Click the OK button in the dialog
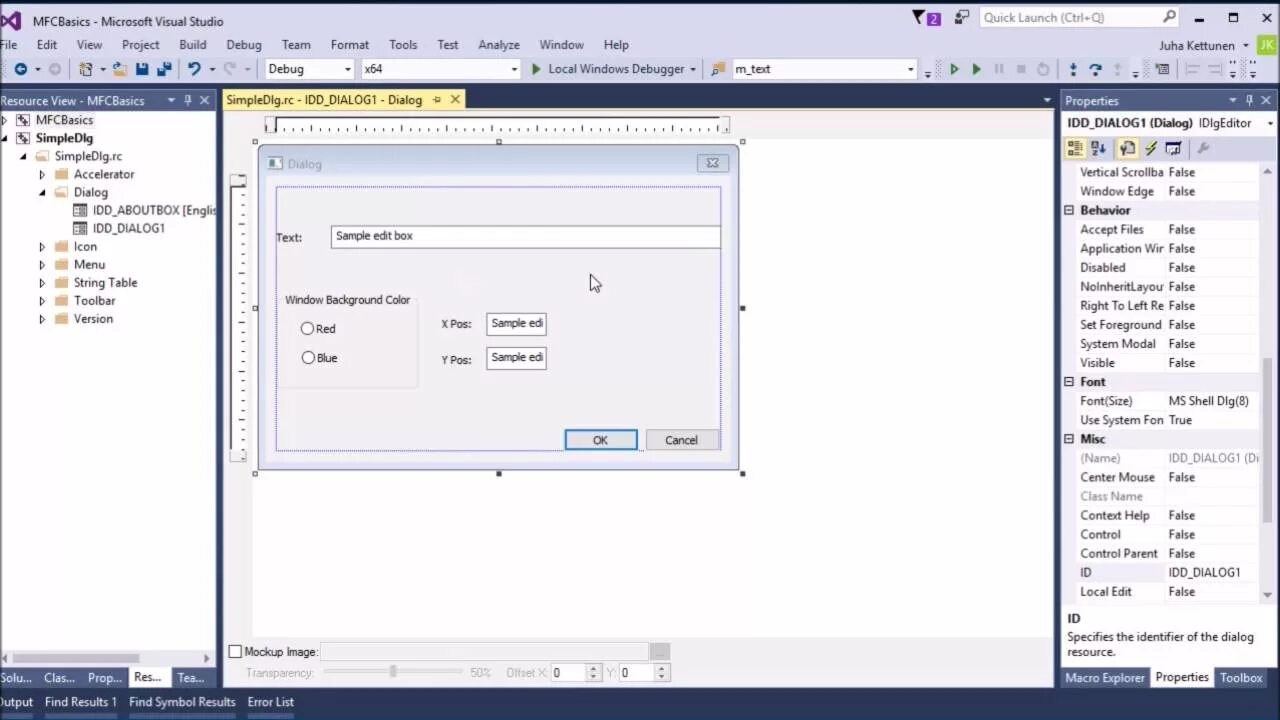Viewport: 1280px width, 720px height. pos(601,440)
